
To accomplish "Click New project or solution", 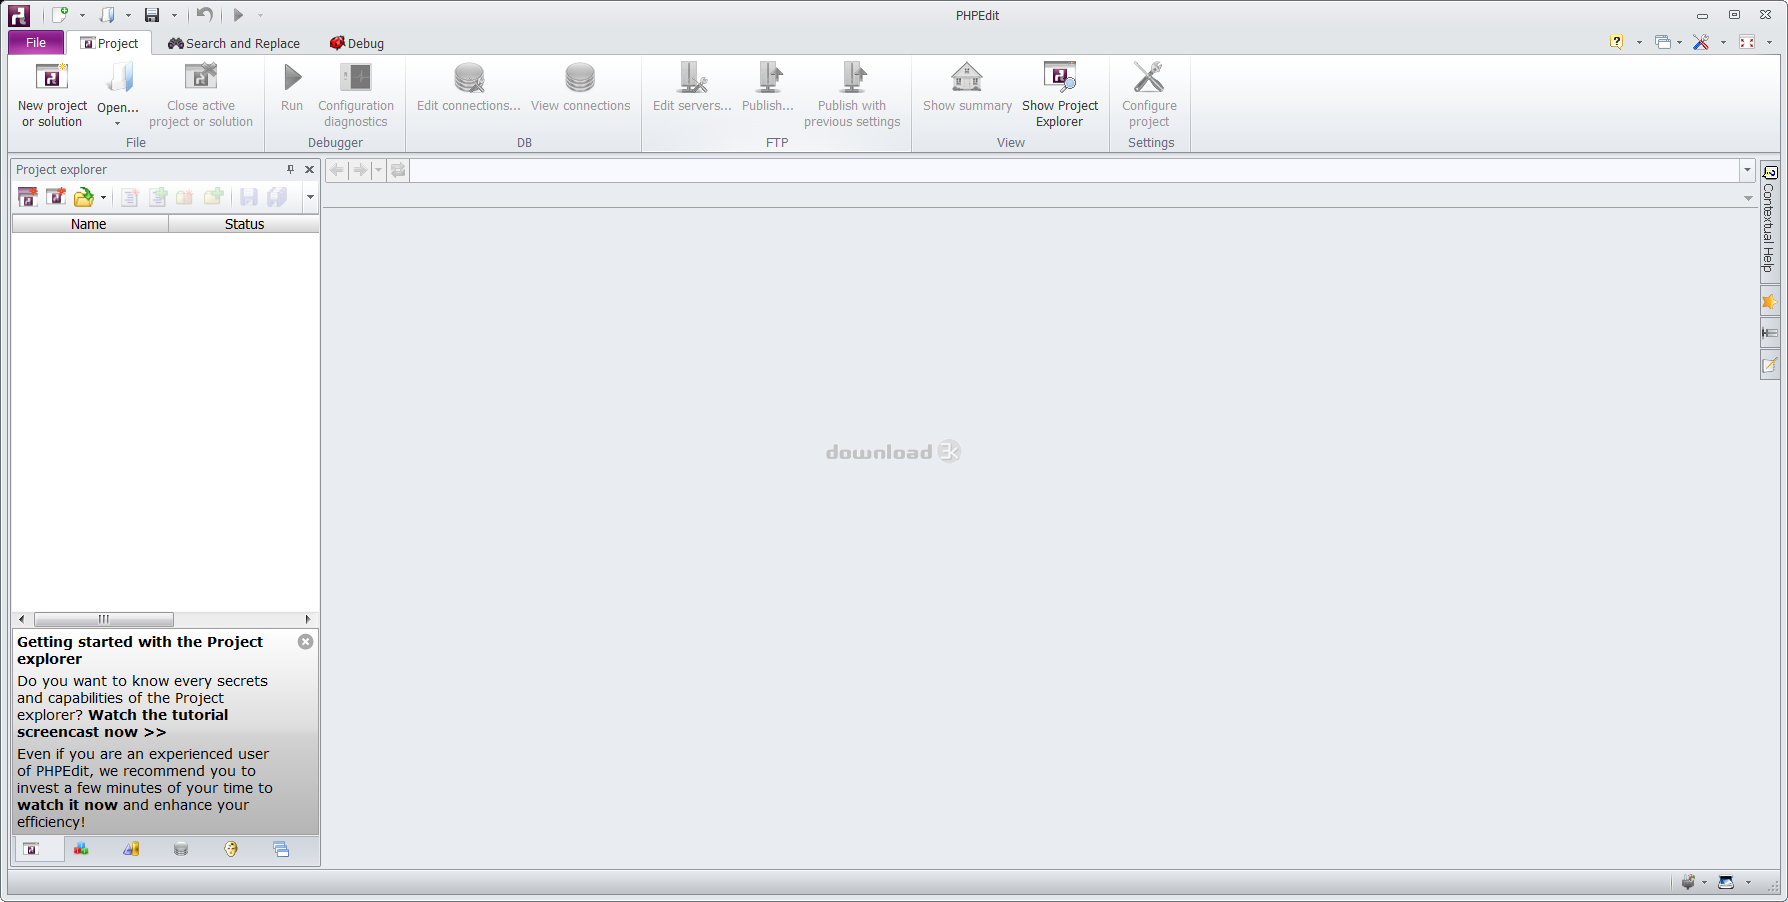I will (52, 94).
